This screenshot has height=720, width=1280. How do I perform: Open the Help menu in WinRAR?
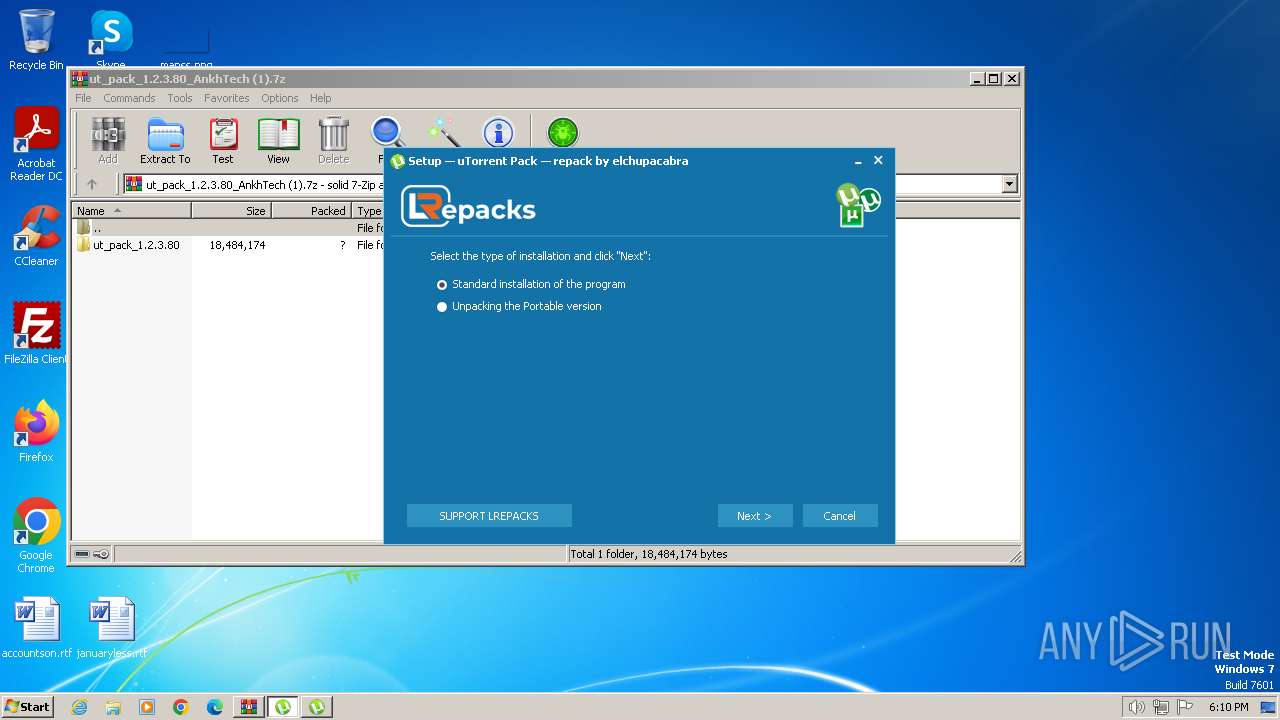coord(320,98)
